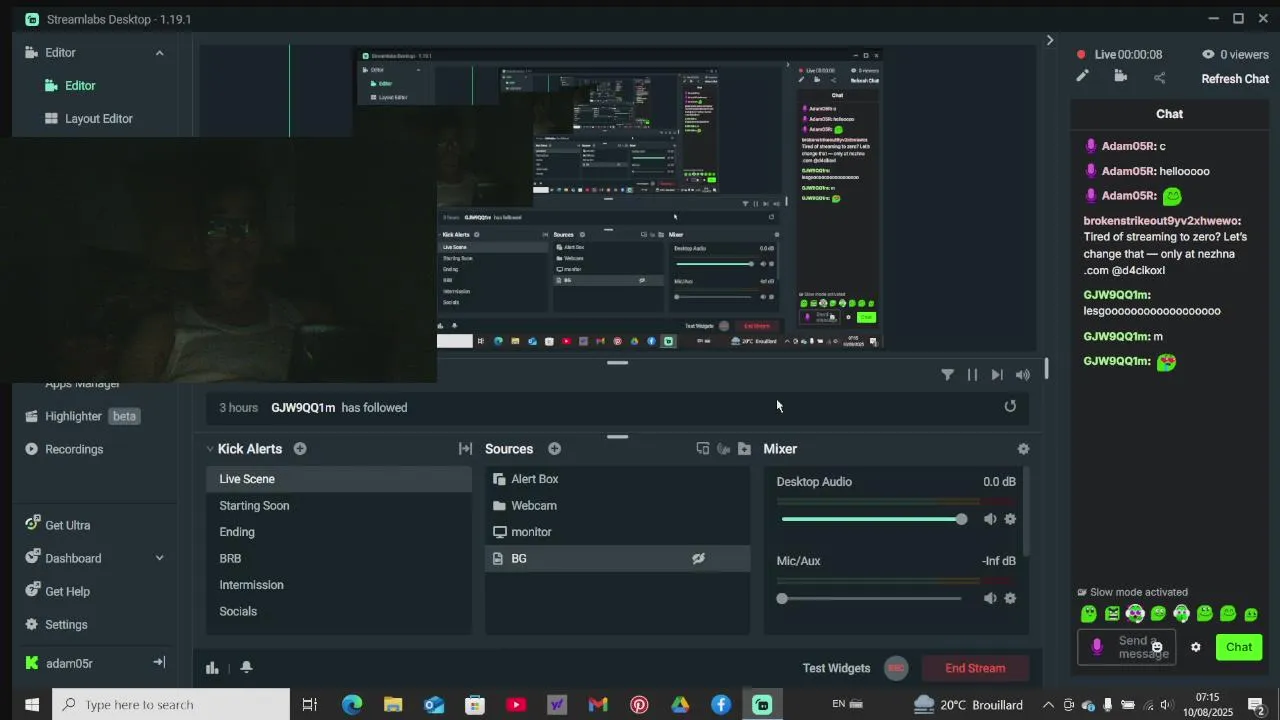
Task: Click first green emote in chat bar
Action: point(1089,614)
